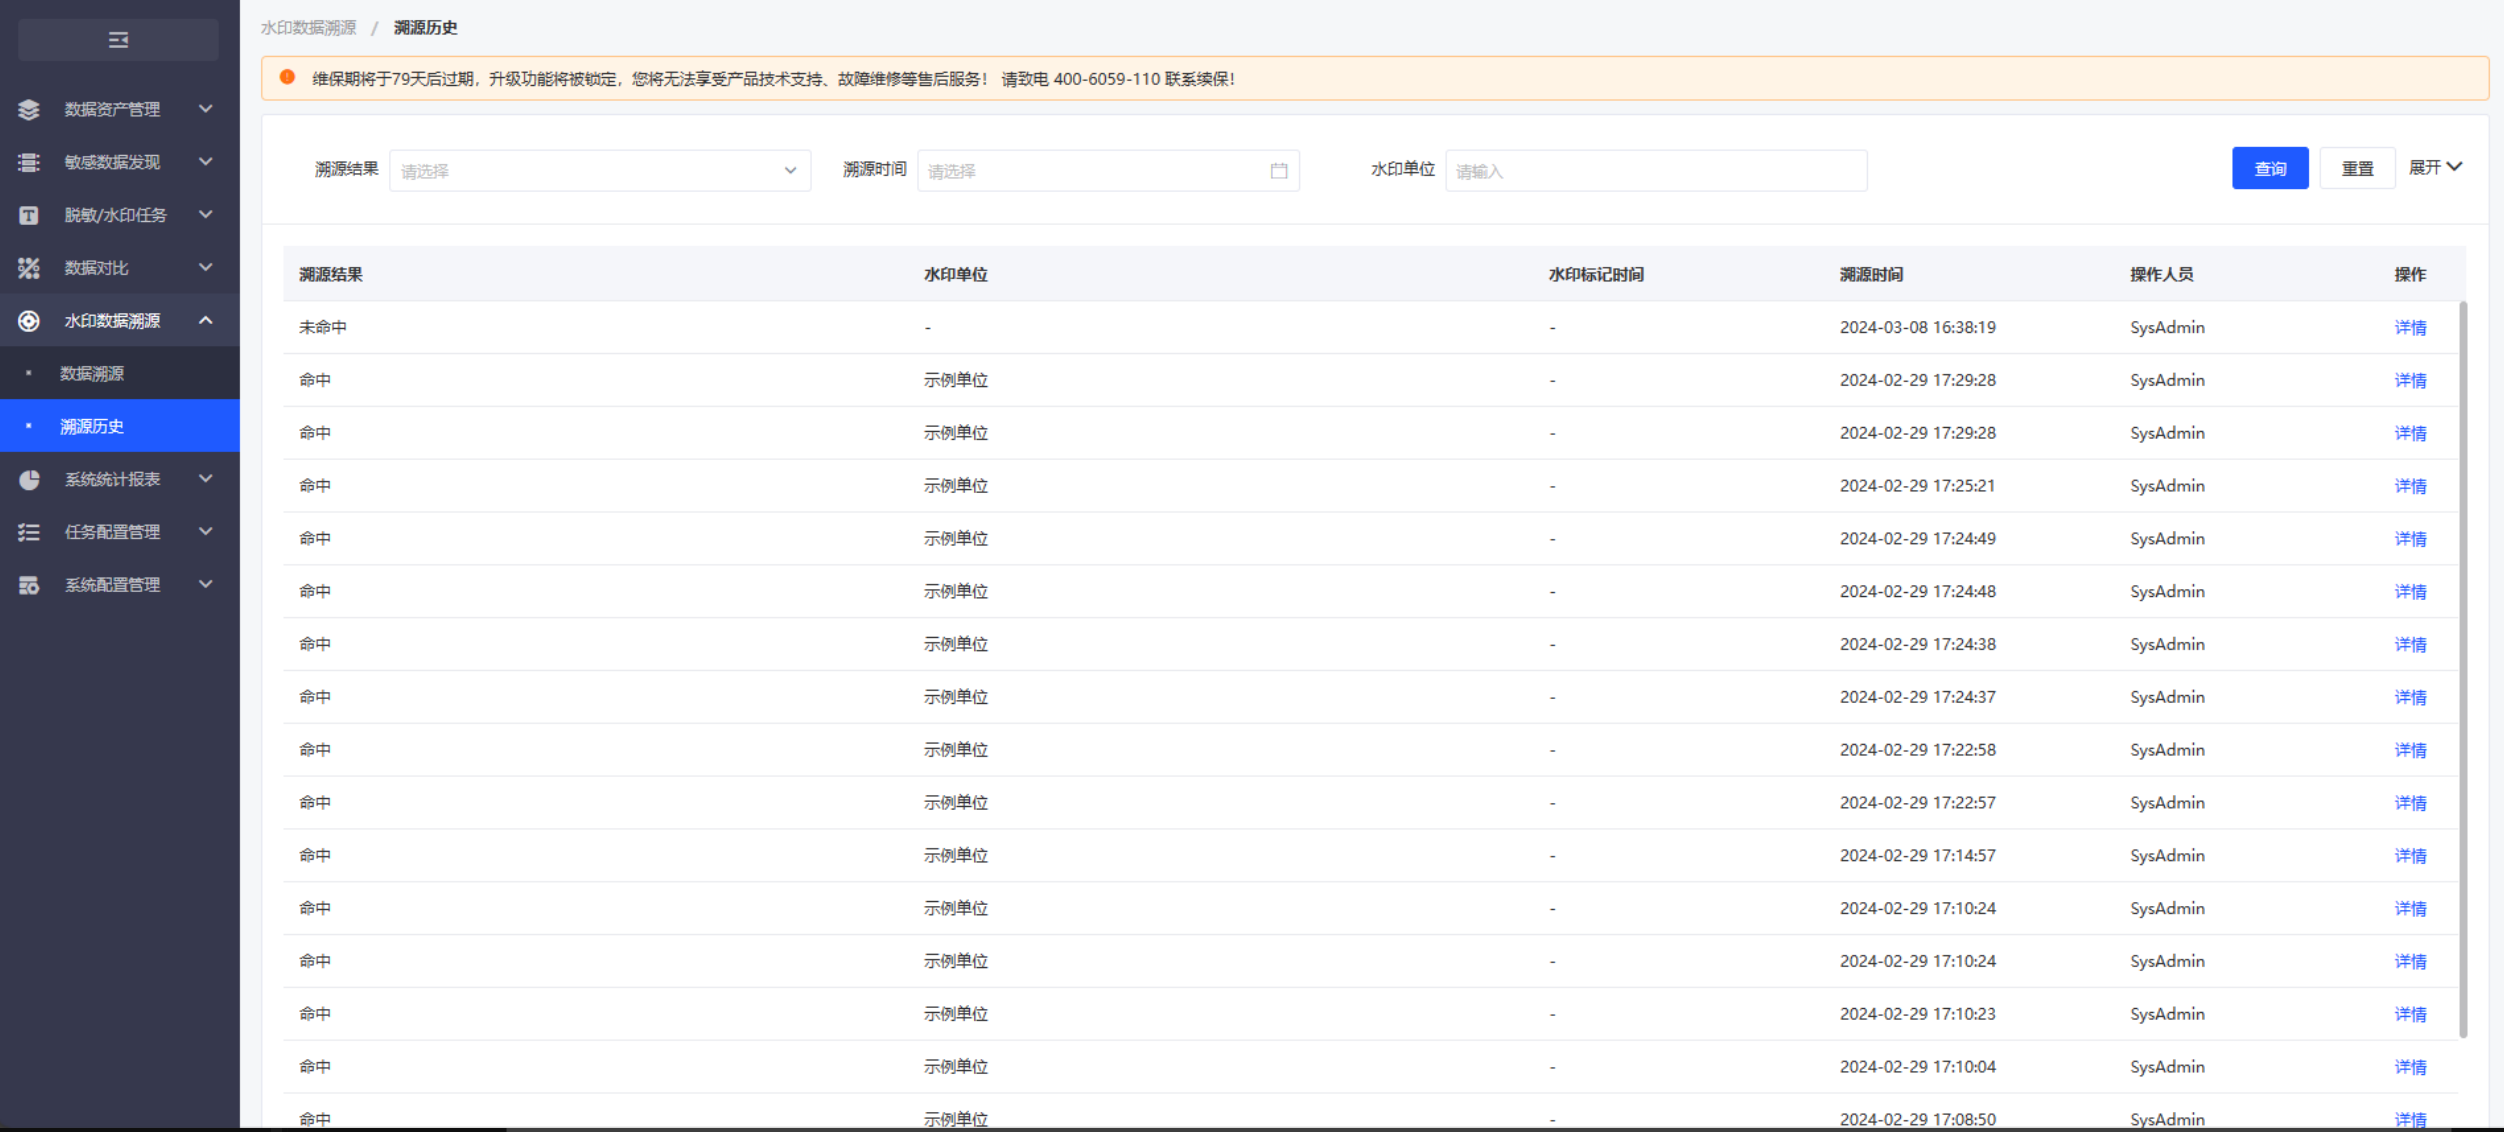2504x1132 pixels.
Task: Click timestamp 2024-02-29 17:24:48
Action: 1917,592
